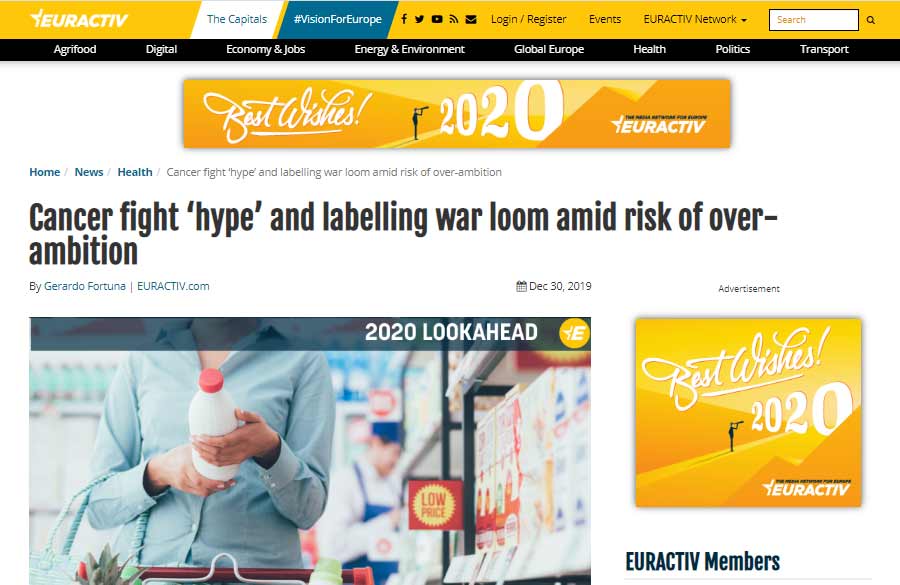Expand the EURACTIV Network dropdown

[x=695, y=19]
